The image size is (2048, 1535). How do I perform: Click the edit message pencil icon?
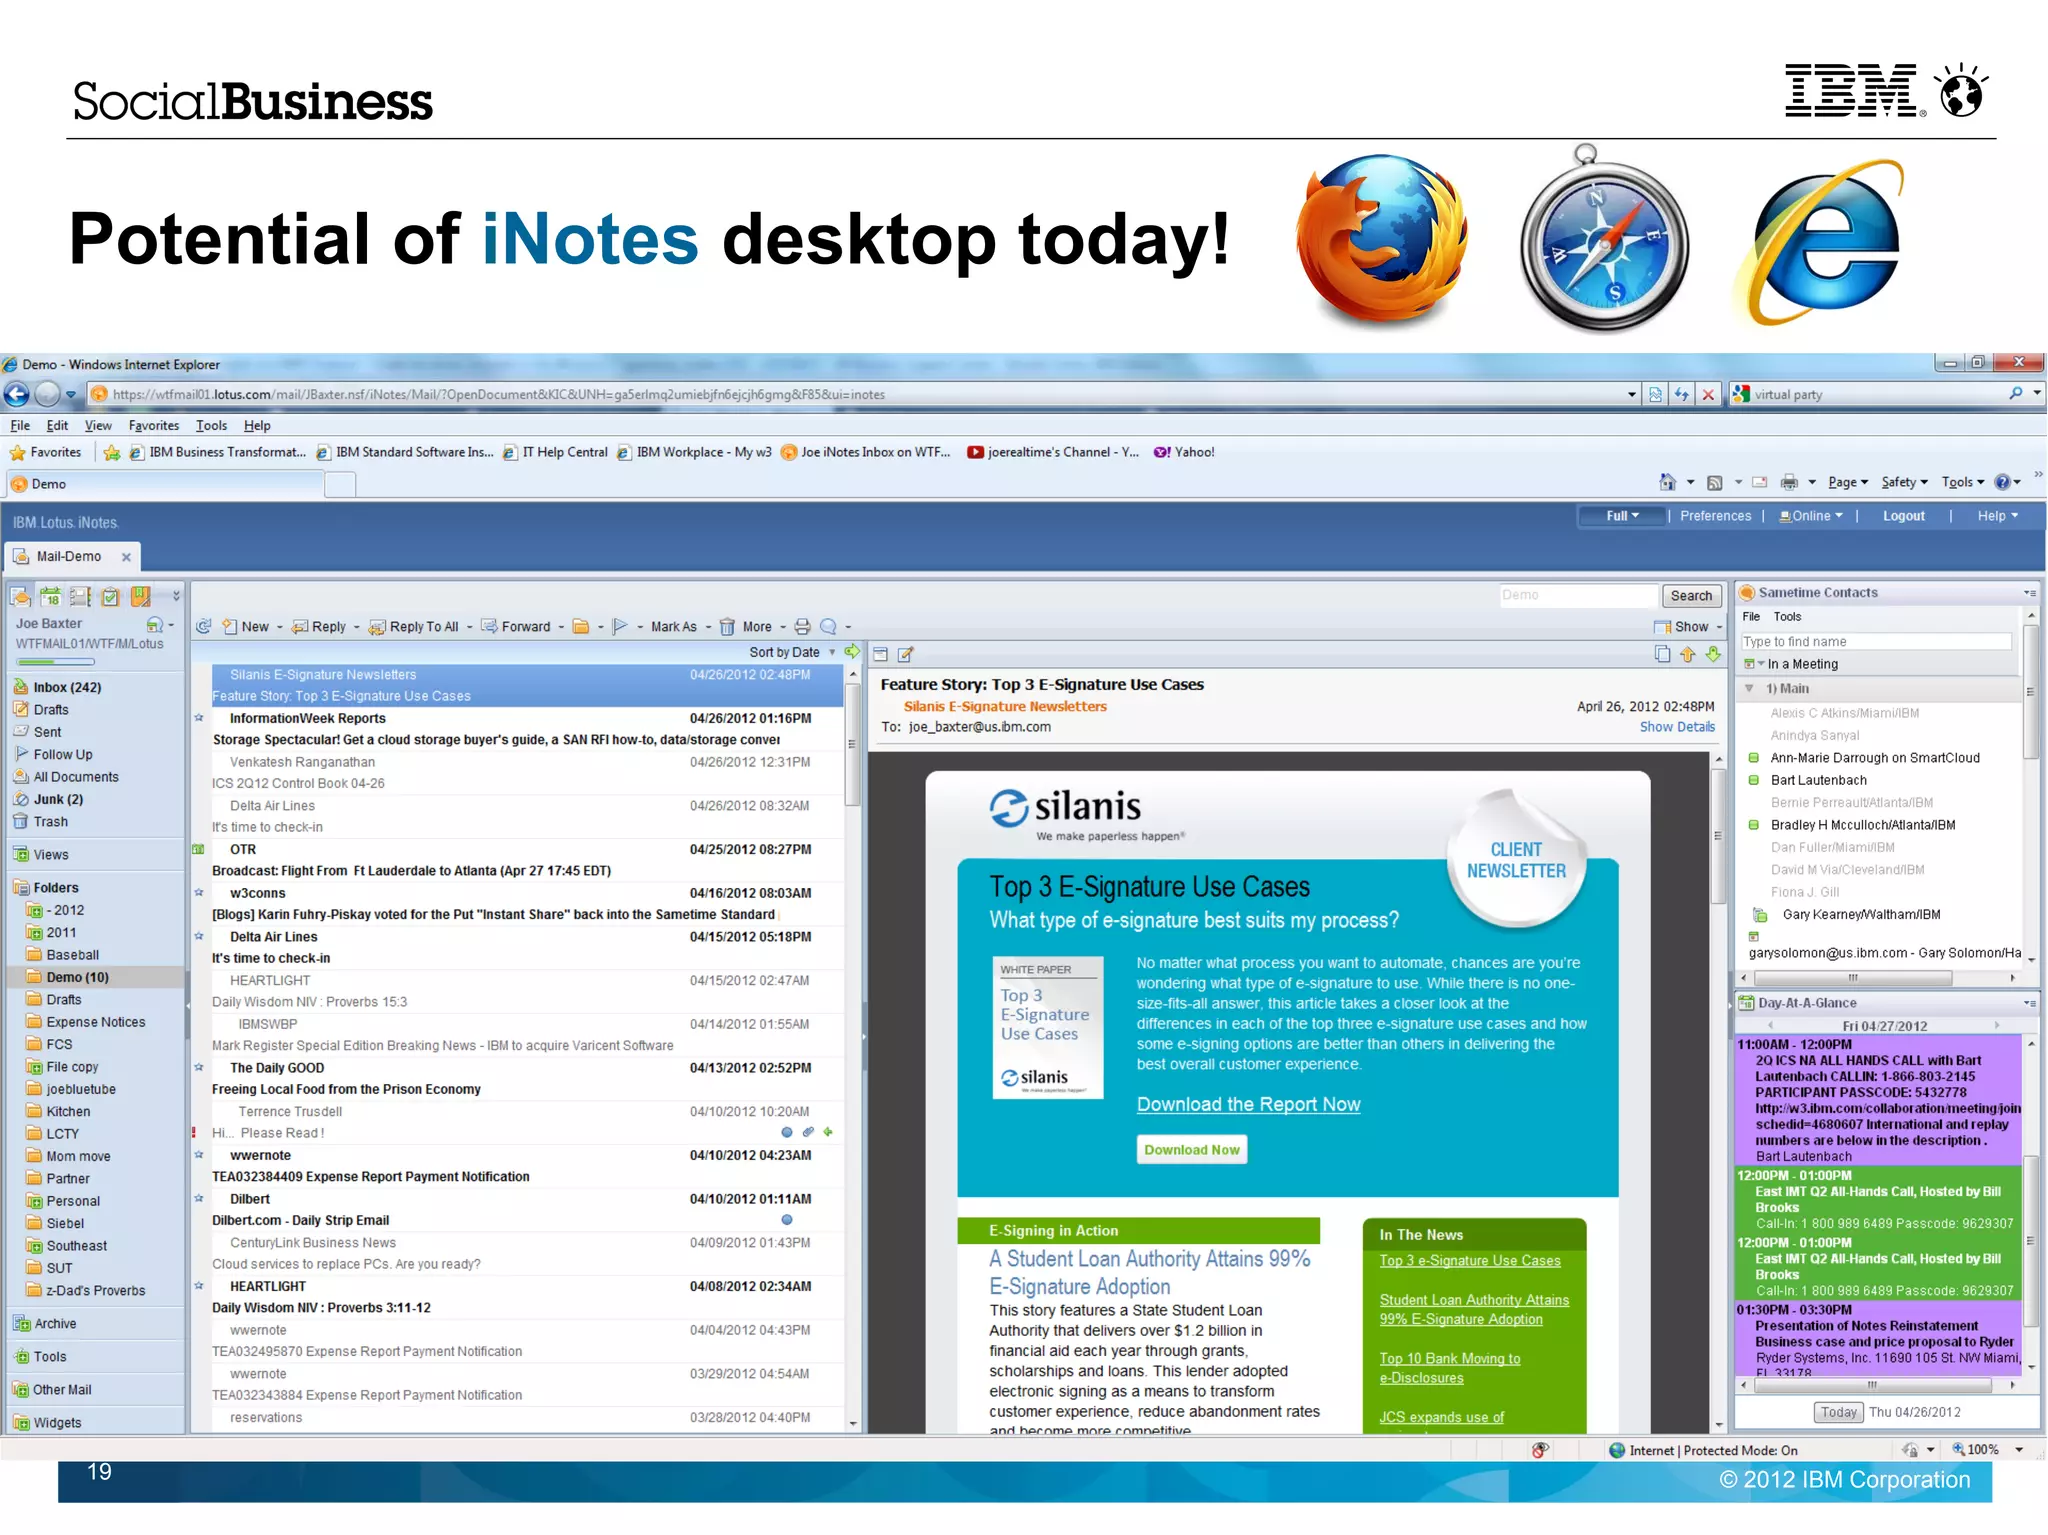(x=905, y=654)
